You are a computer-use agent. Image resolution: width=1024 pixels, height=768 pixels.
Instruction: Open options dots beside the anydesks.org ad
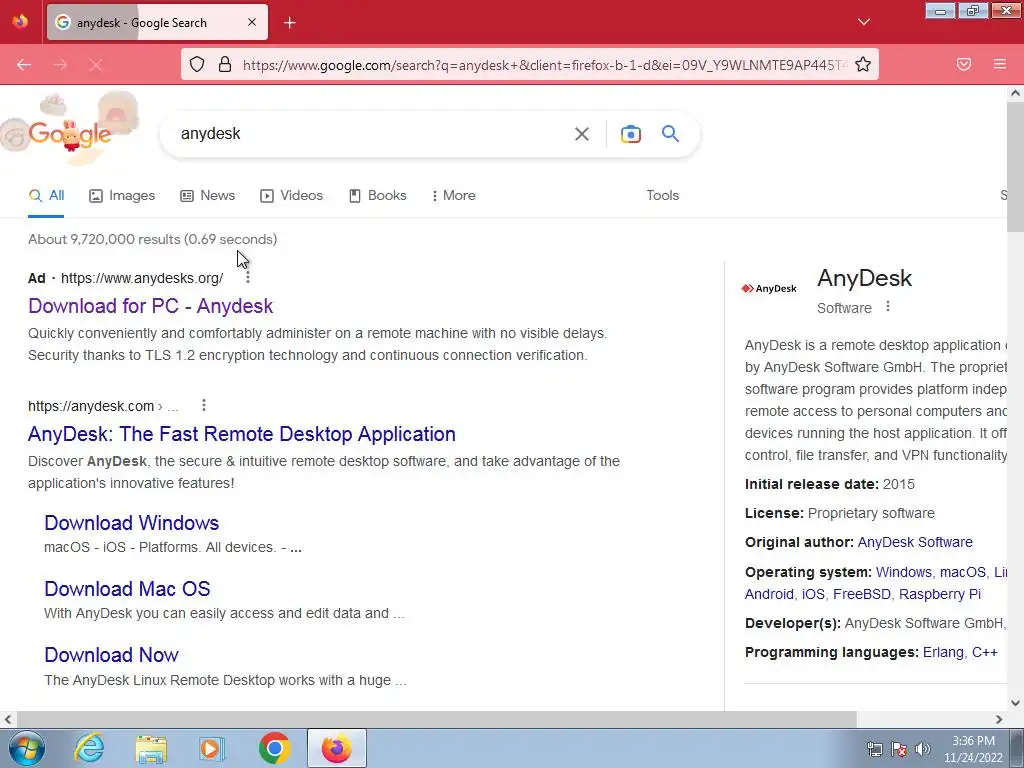click(248, 278)
